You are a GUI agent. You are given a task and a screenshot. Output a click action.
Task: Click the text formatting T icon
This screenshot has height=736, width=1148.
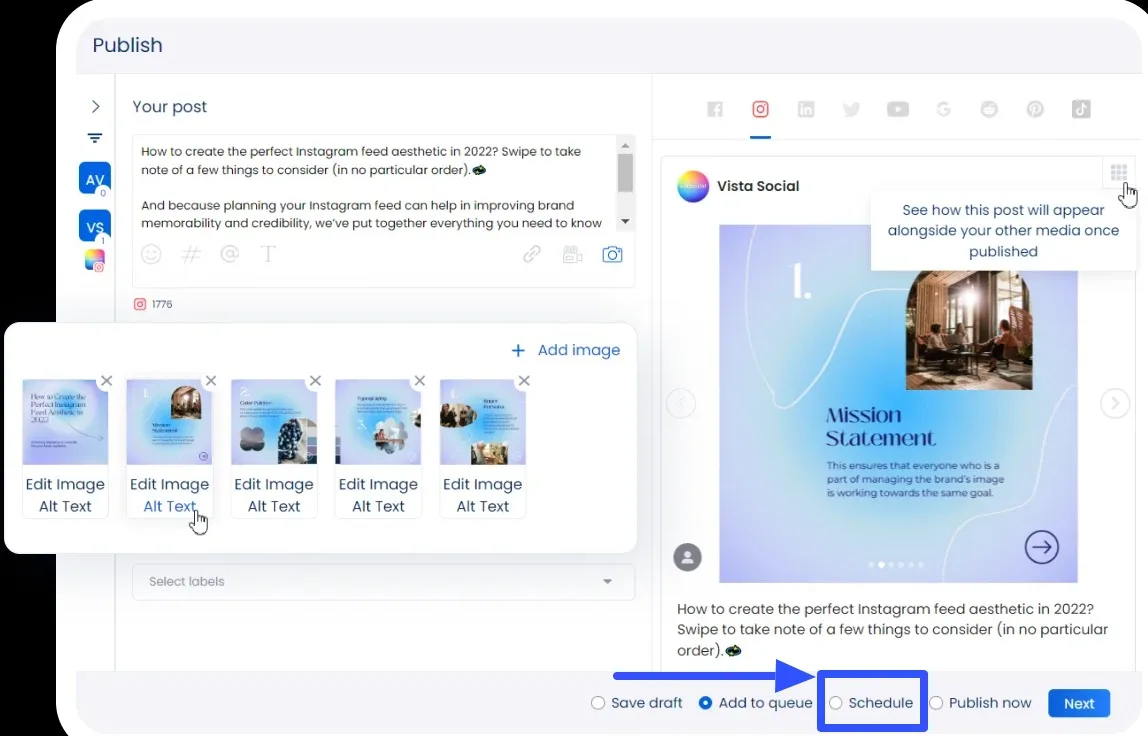coord(268,255)
